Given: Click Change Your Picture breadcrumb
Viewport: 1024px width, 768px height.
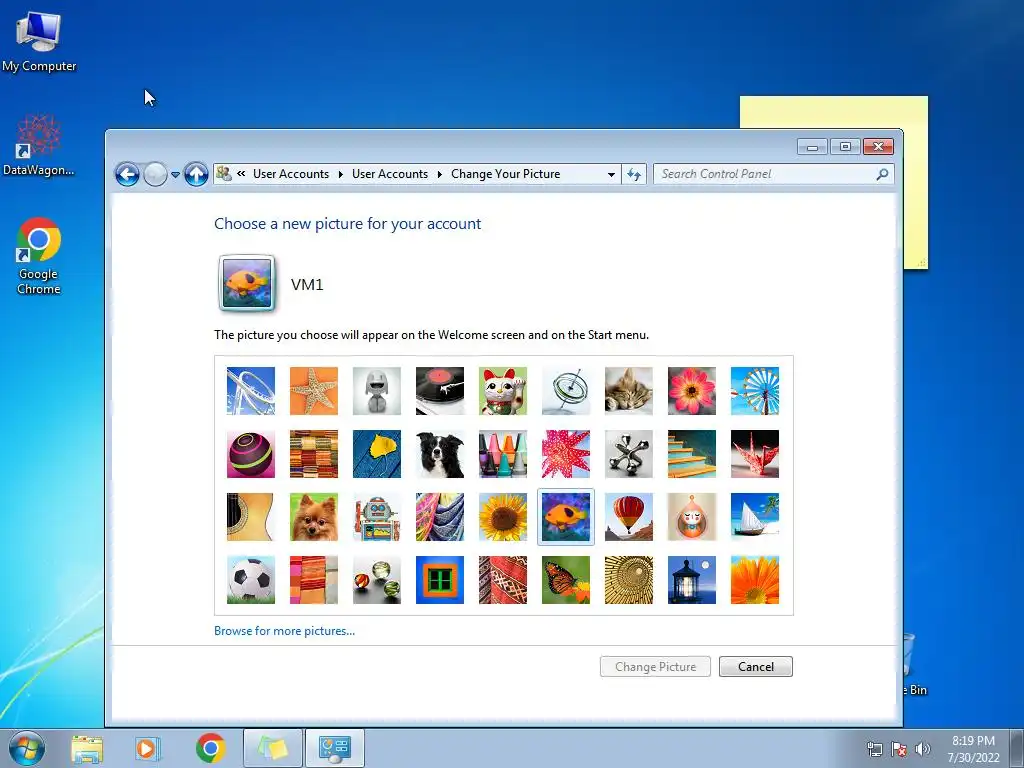Looking at the screenshot, I should pyautogui.click(x=505, y=174).
